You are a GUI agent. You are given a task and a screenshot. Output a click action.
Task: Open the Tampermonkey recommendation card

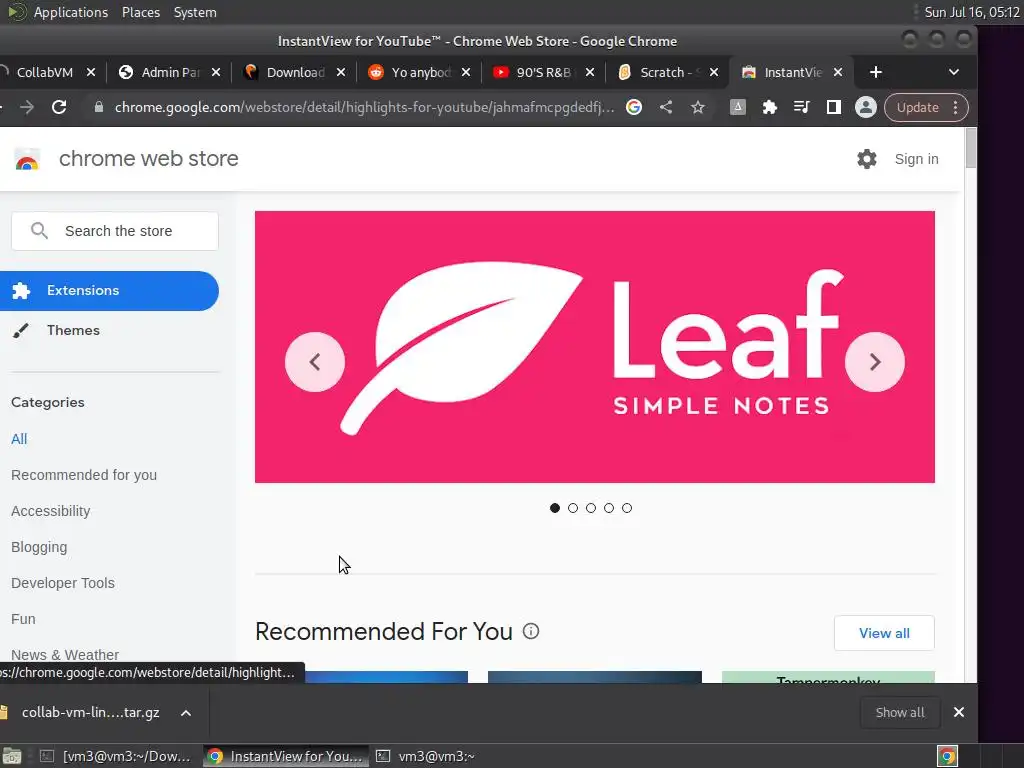click(828, 677)
